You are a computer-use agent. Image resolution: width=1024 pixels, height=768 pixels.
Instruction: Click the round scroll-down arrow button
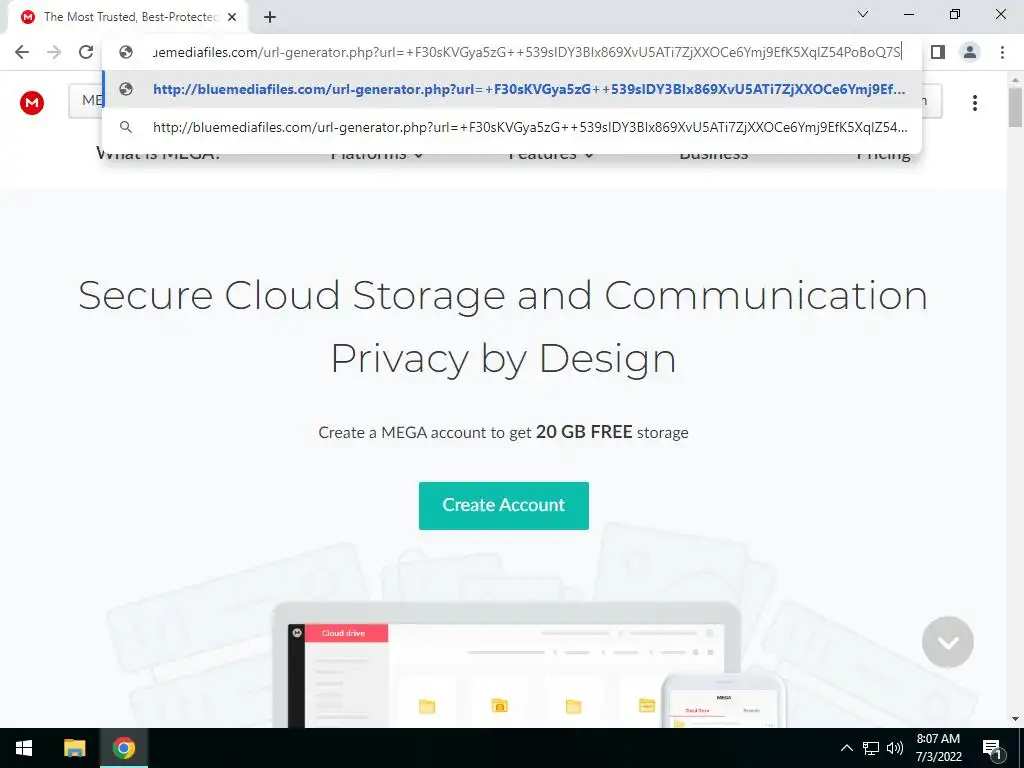[x=948, y=642]
